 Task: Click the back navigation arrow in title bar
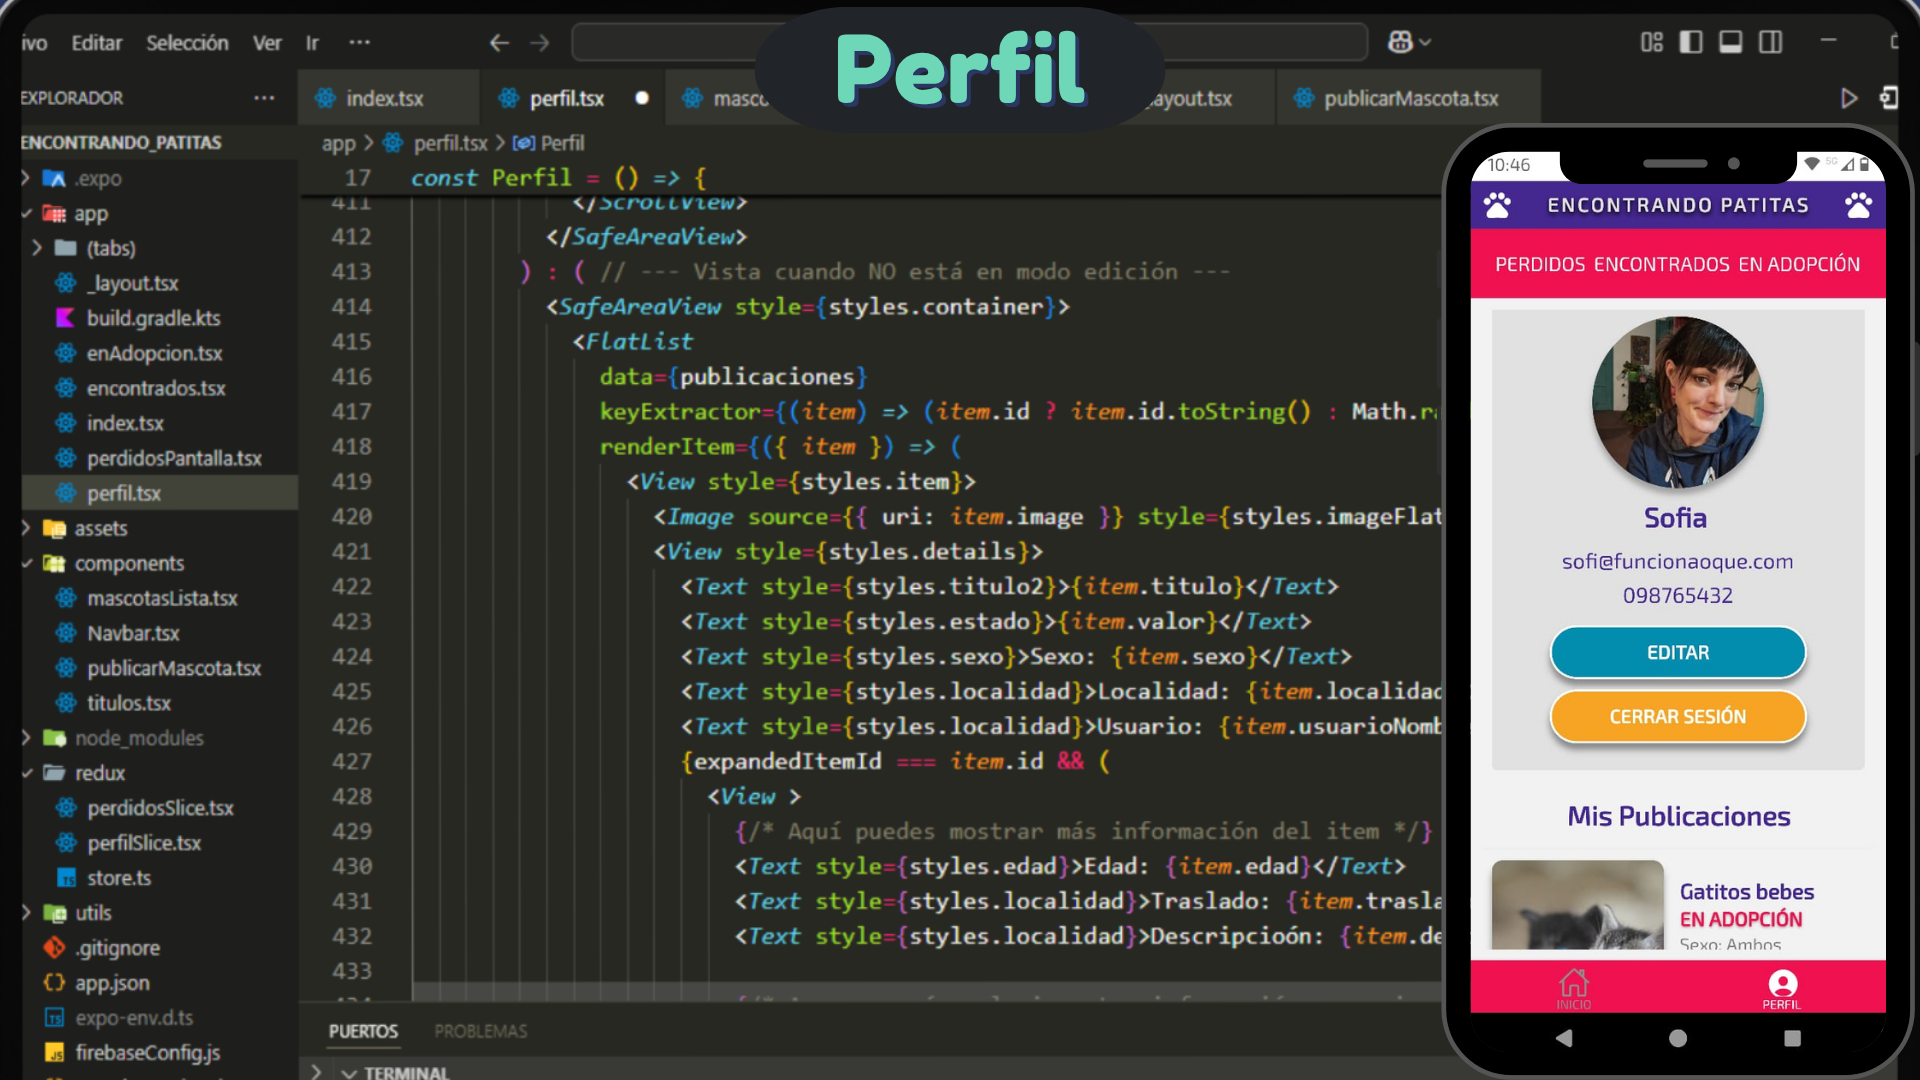click(499, 43)
